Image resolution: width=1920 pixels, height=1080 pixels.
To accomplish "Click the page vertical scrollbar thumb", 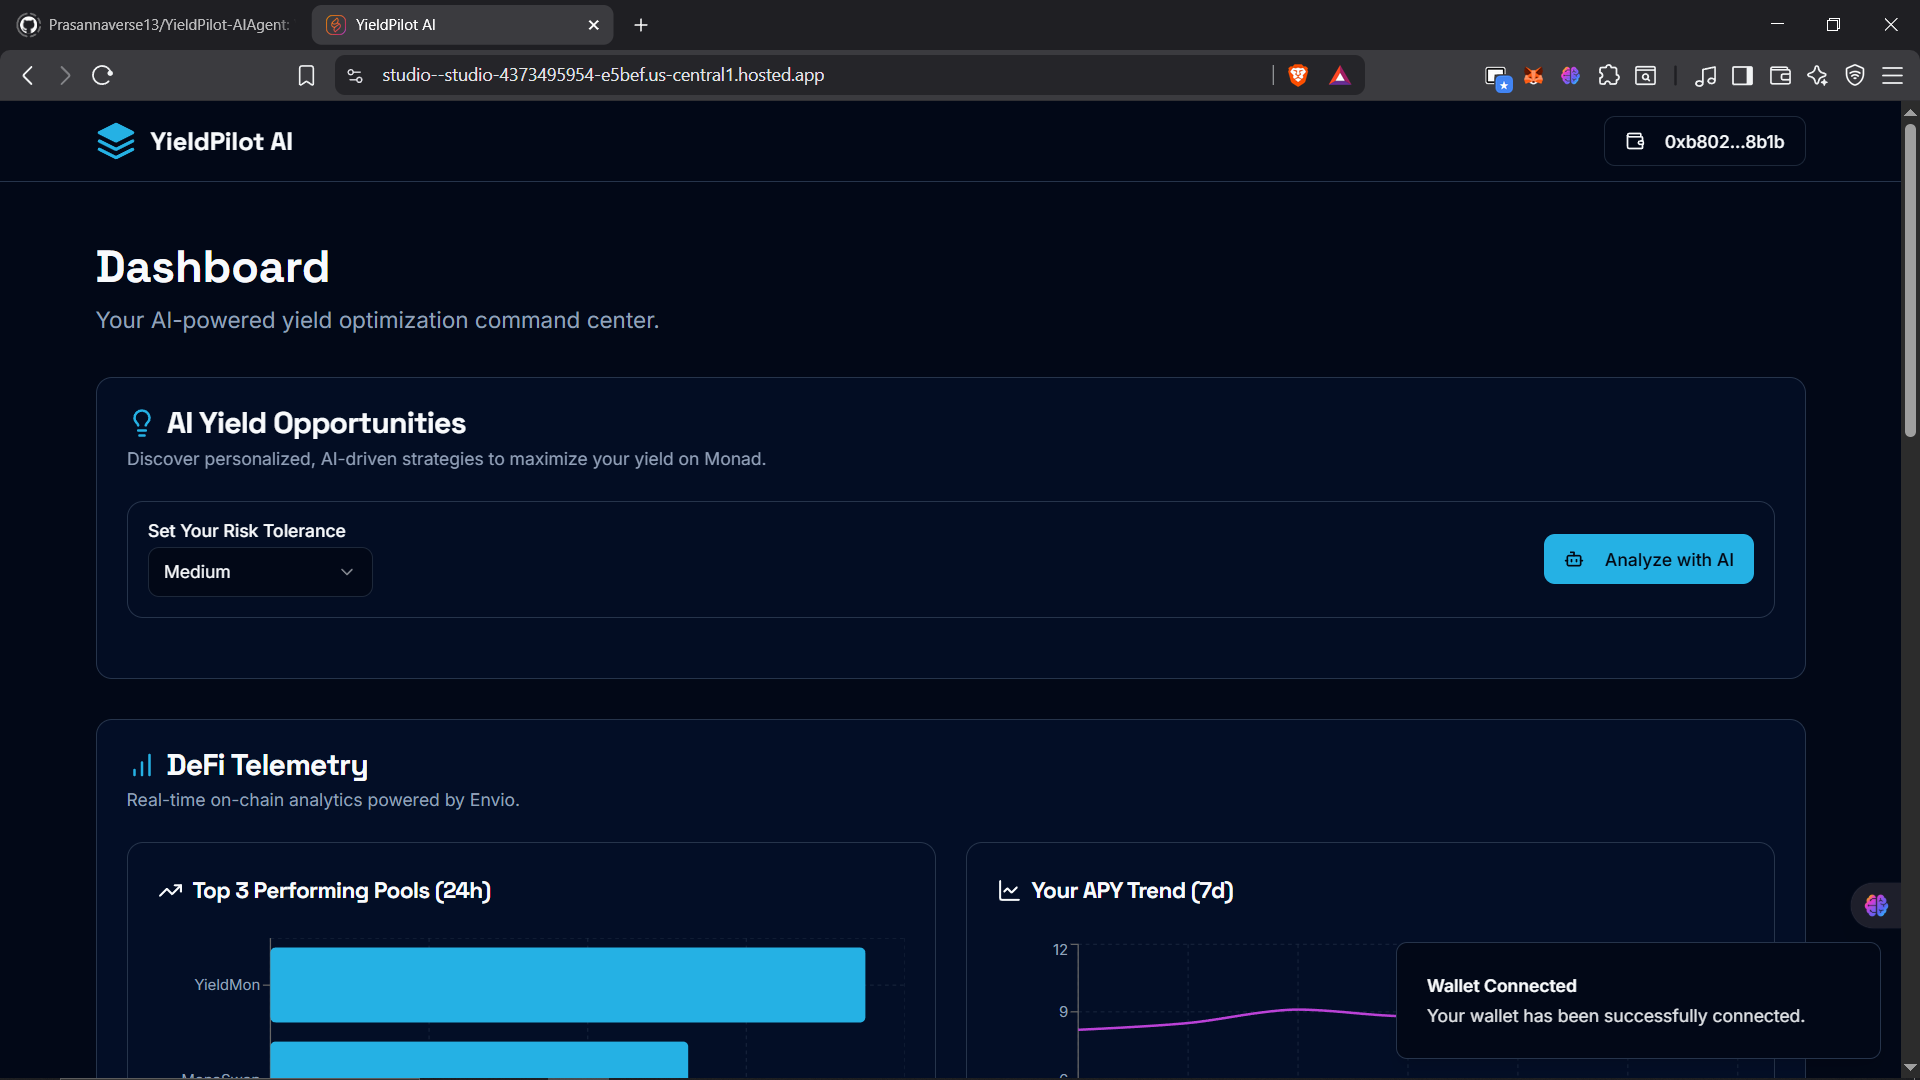I will click(1910, 280).
